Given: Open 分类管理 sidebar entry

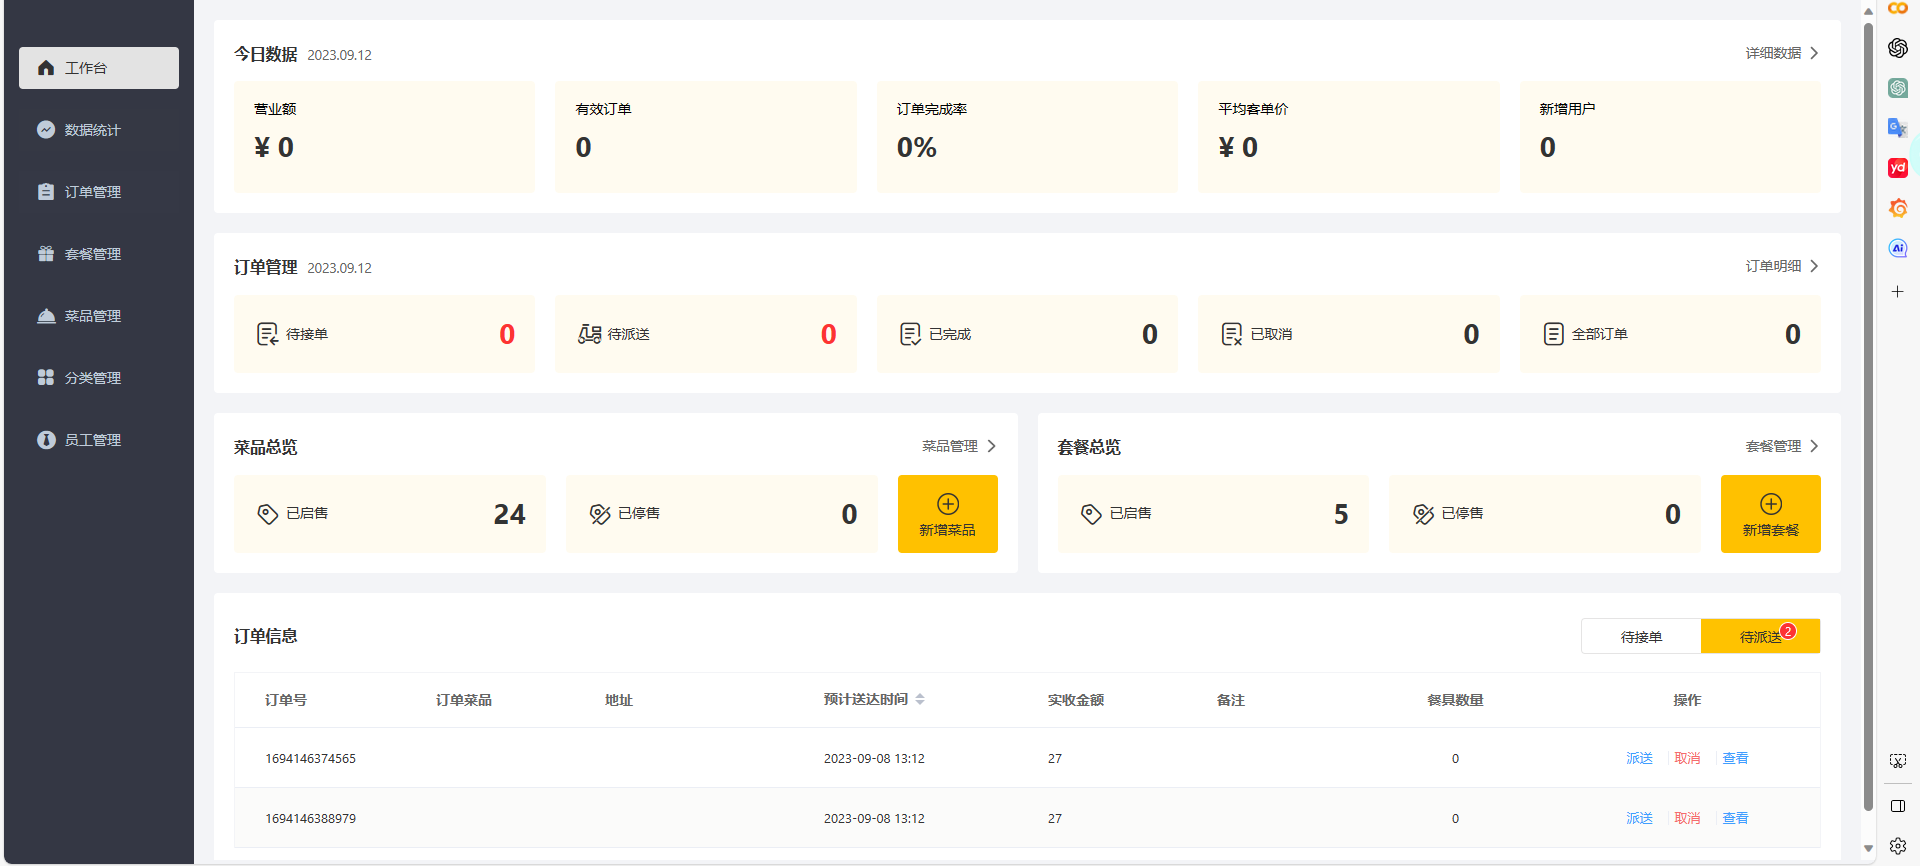Looking at the screenshot, I should point(92,378).
